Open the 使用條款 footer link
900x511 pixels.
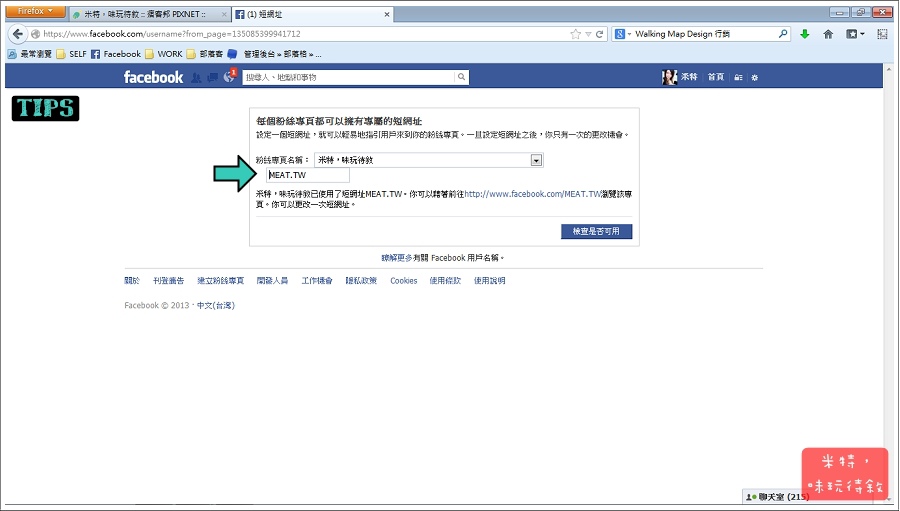[x=445, y=281]
